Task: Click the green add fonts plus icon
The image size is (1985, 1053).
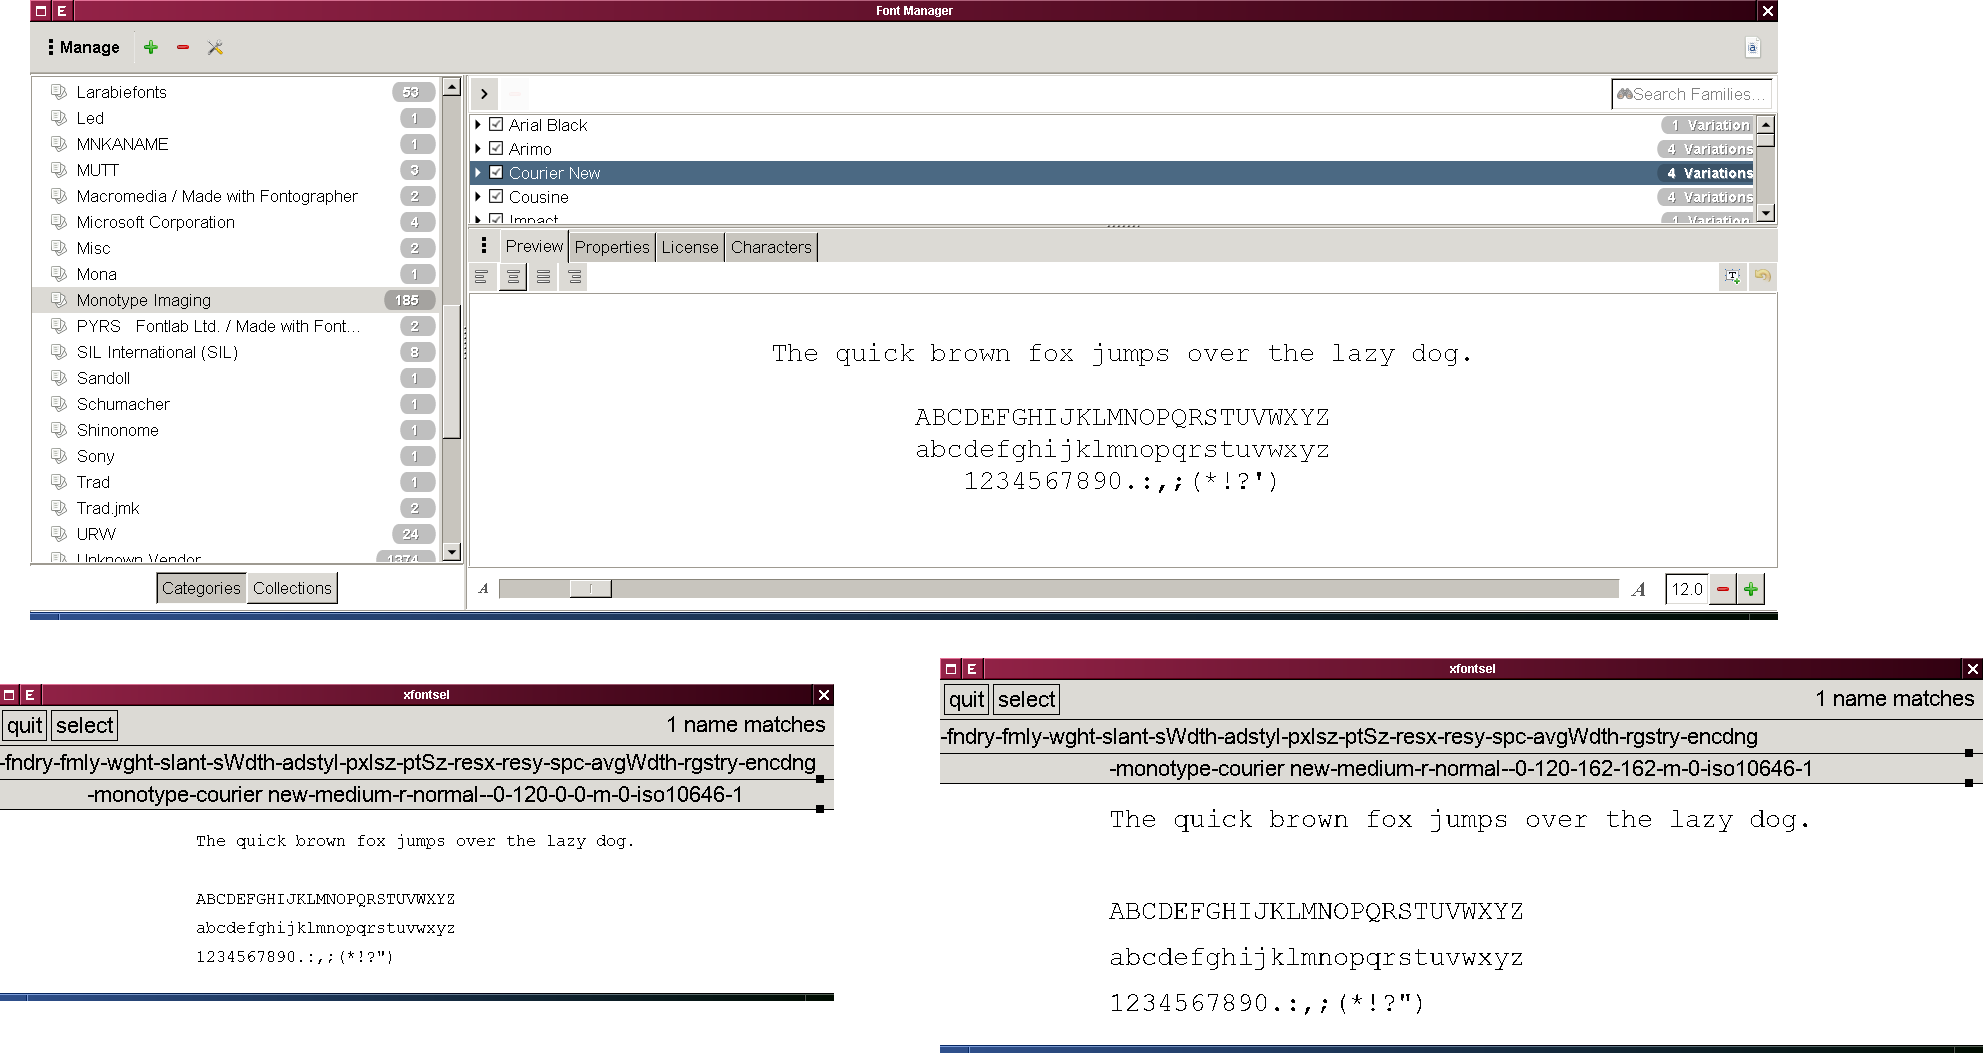Action: tap(151, 47)
